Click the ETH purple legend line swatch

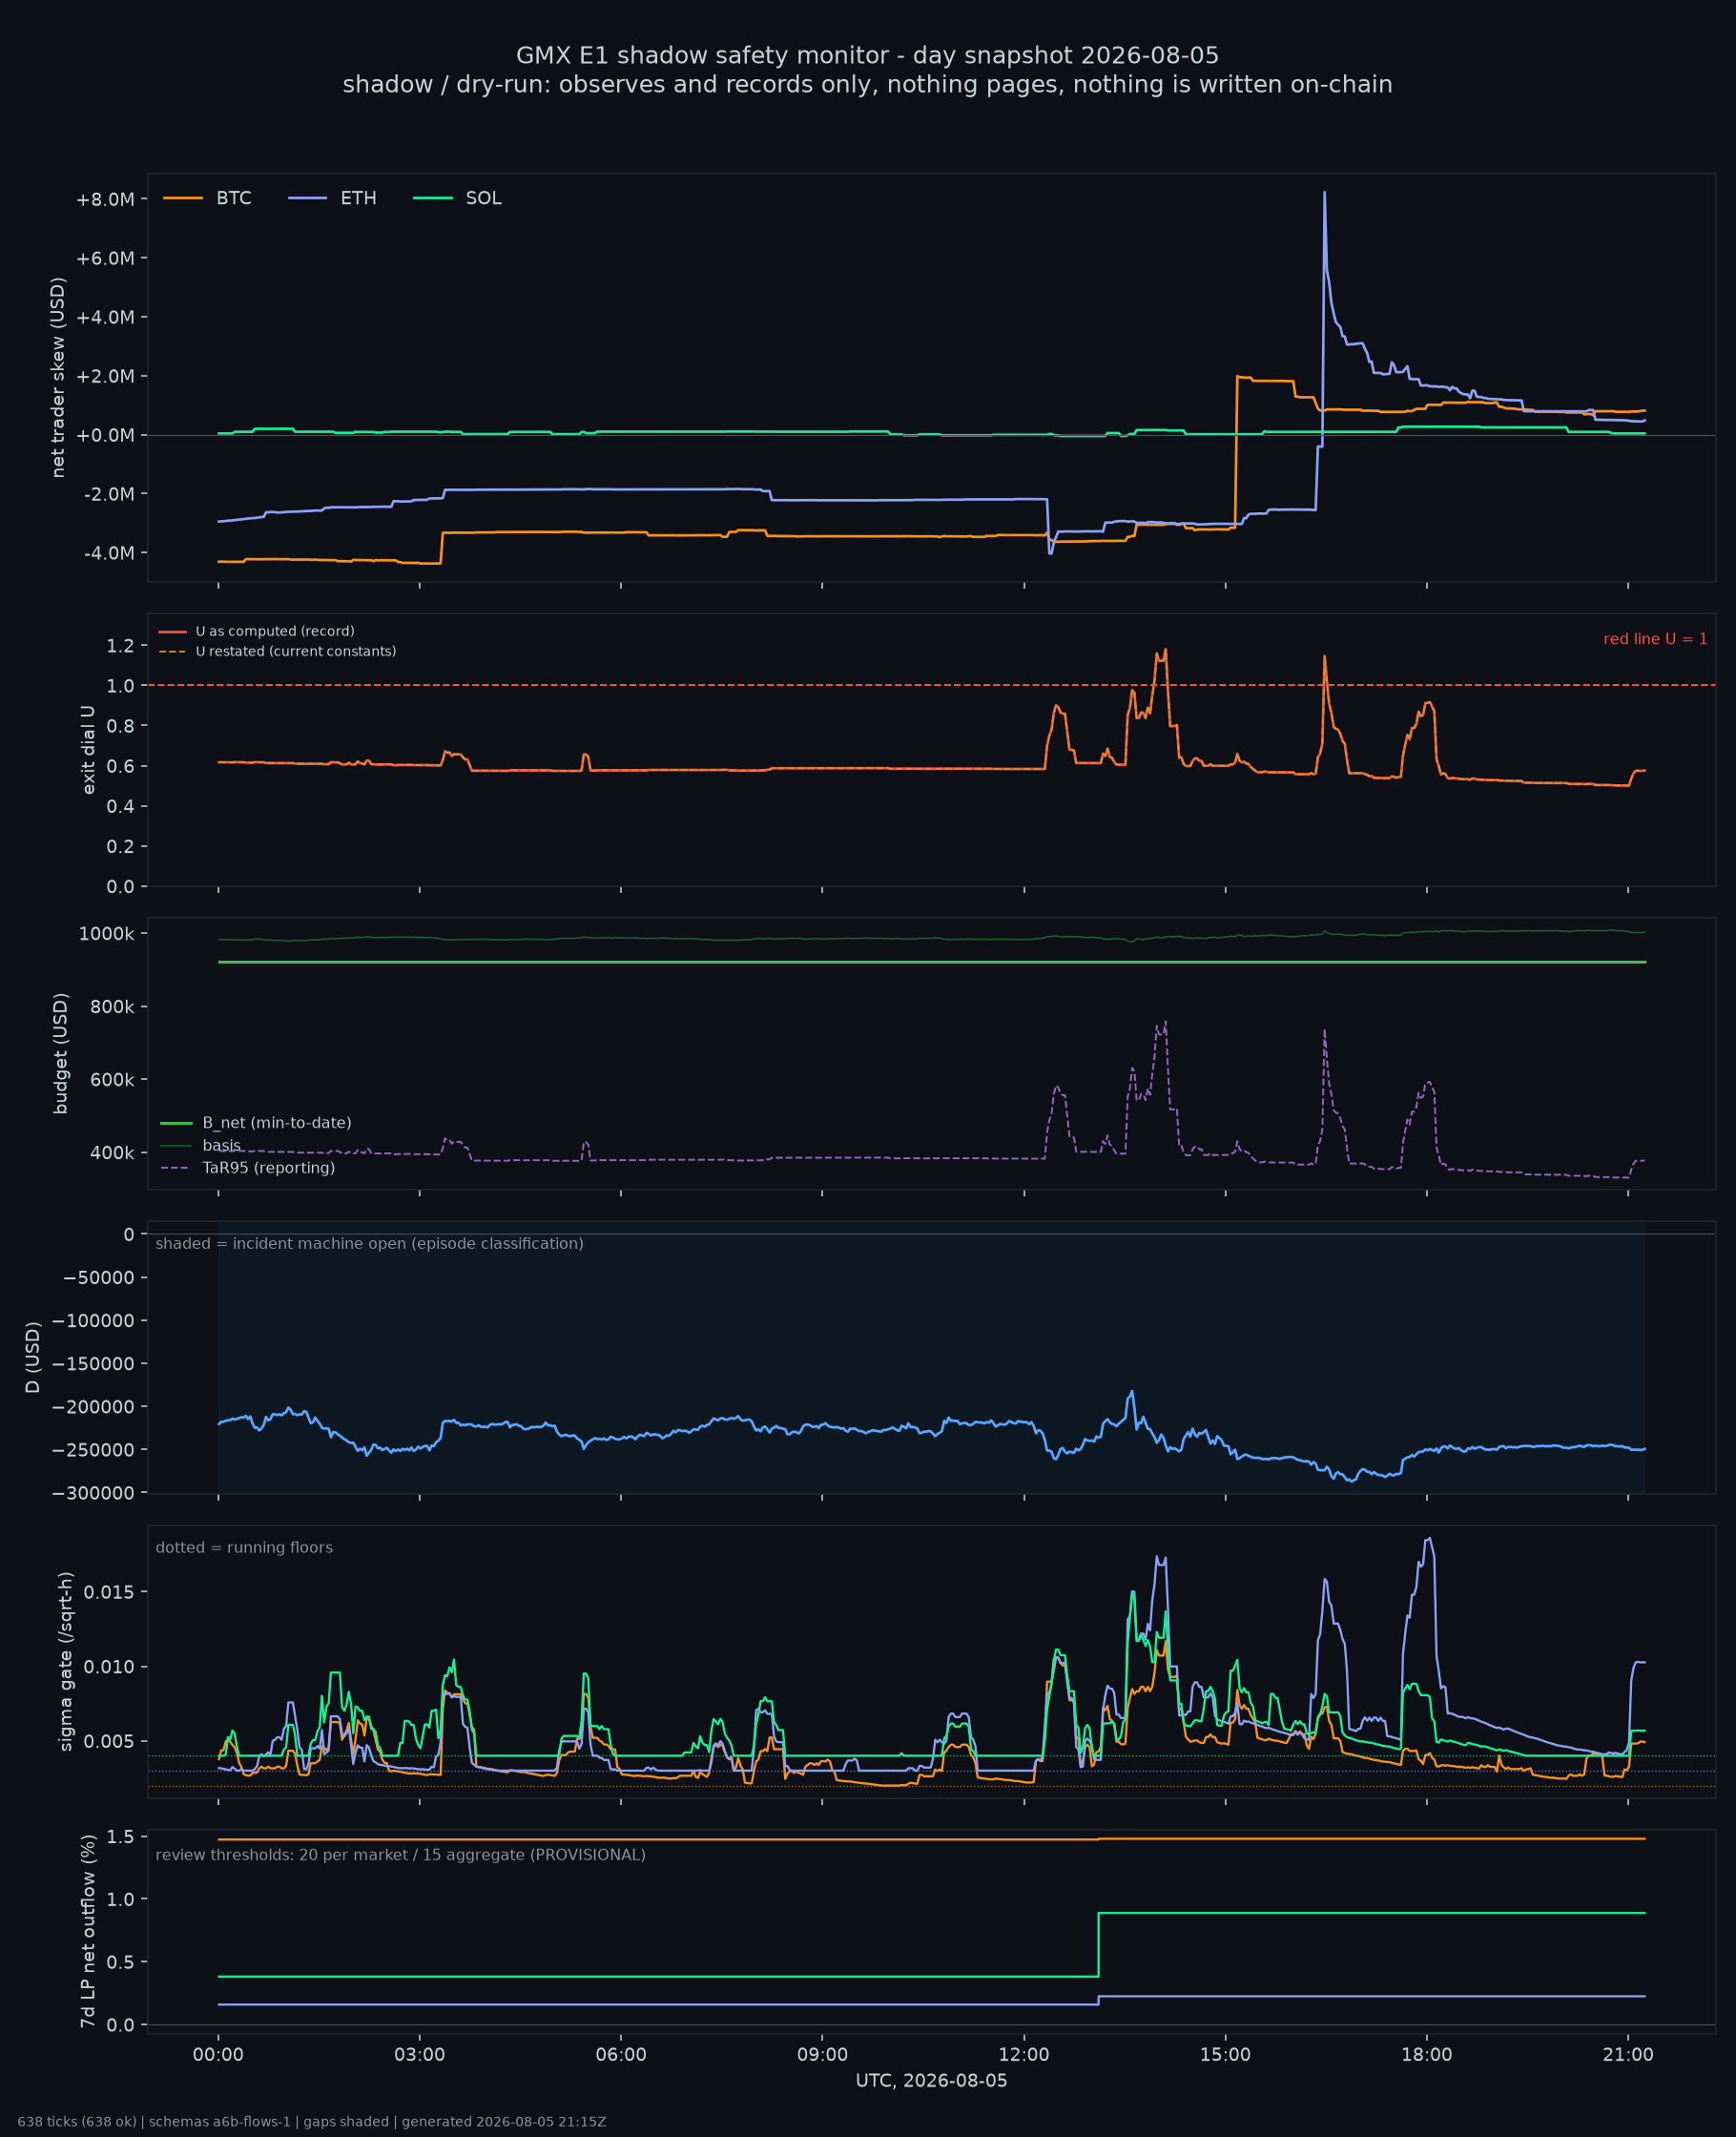point(308,198)
